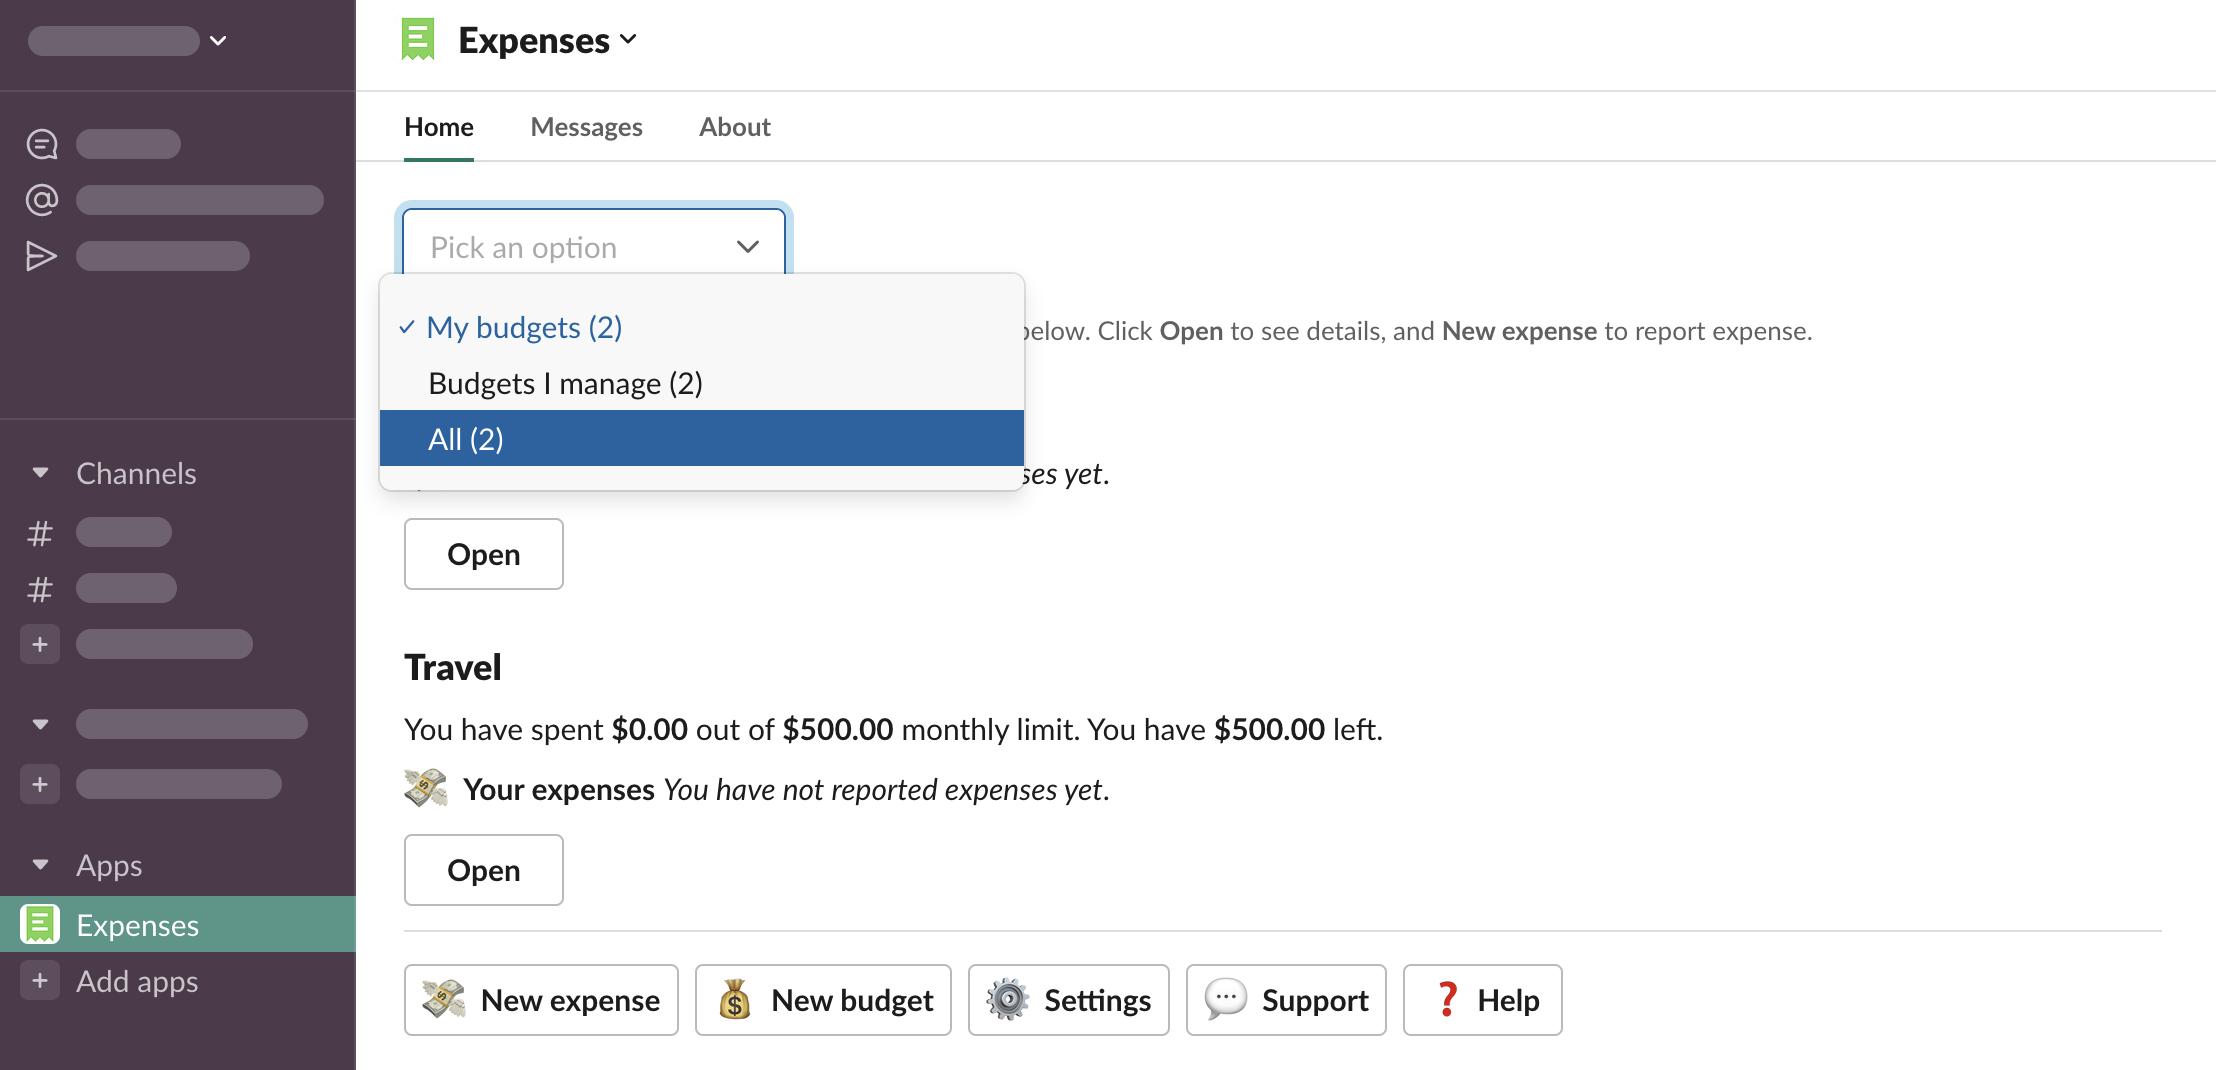
Task: Collapse the Channels section
Action: pos(40,473)
